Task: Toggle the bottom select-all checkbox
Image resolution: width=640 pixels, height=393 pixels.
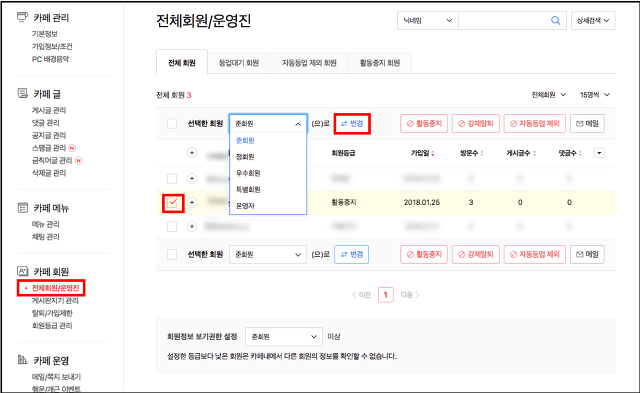Action: point(172,255)
